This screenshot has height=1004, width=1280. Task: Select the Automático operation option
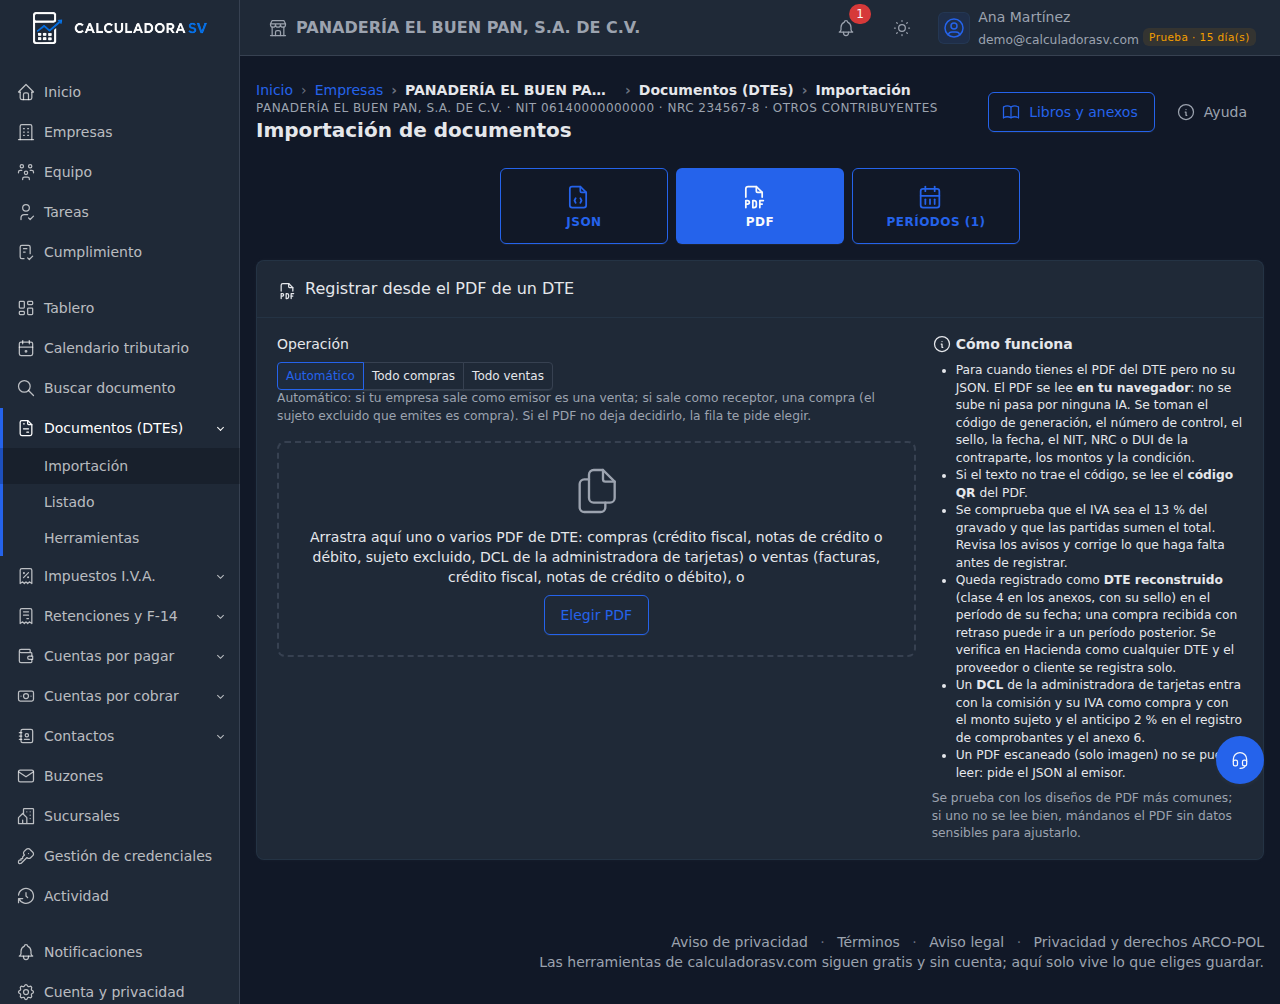(320, 376)
